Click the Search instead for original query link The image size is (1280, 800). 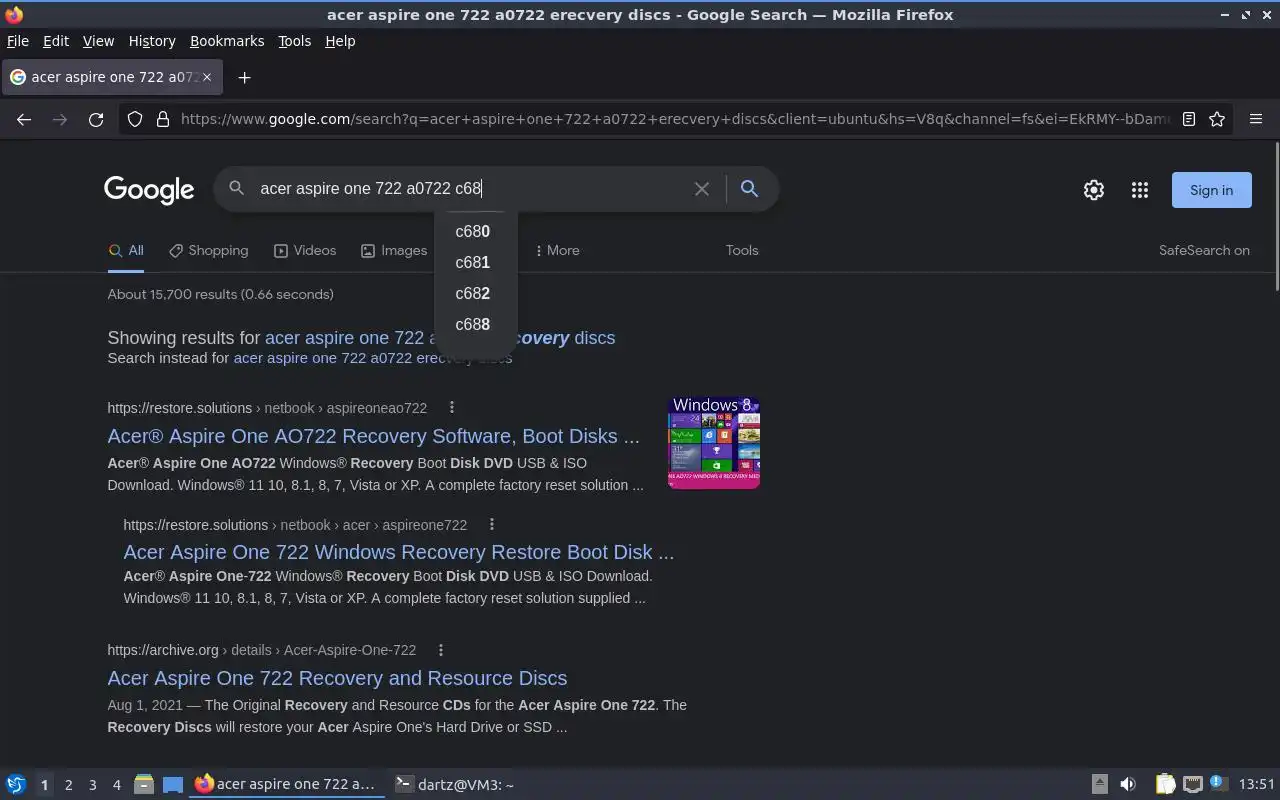372,358
